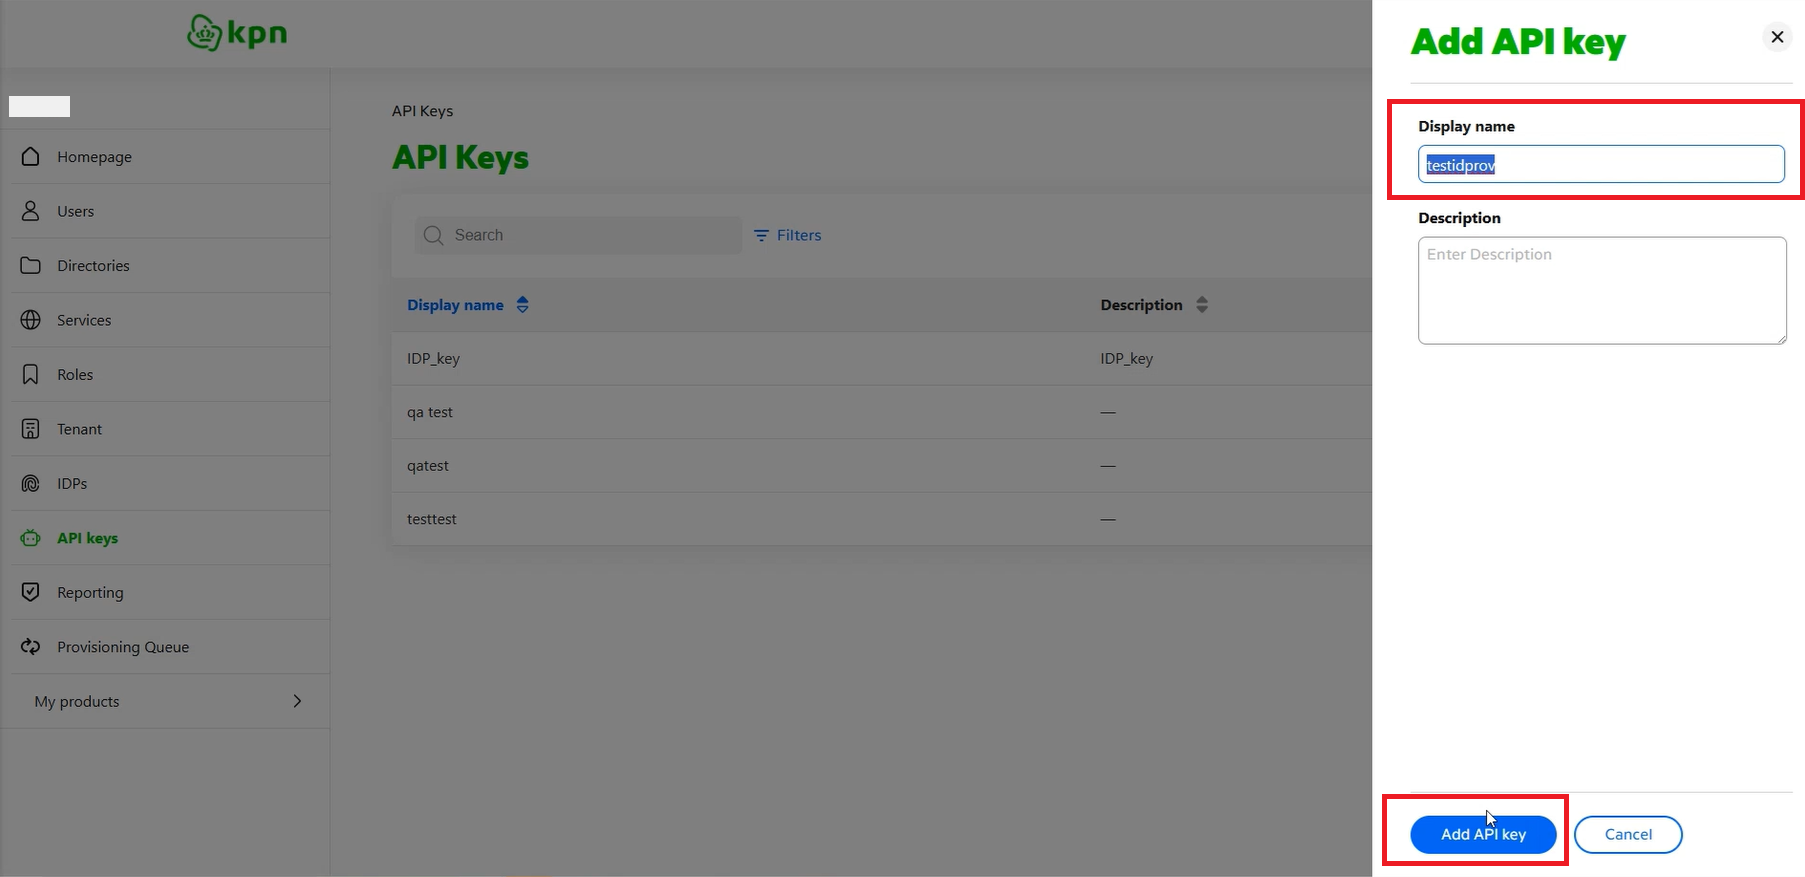Focus the Display name input field

(x=1601, y=164)
